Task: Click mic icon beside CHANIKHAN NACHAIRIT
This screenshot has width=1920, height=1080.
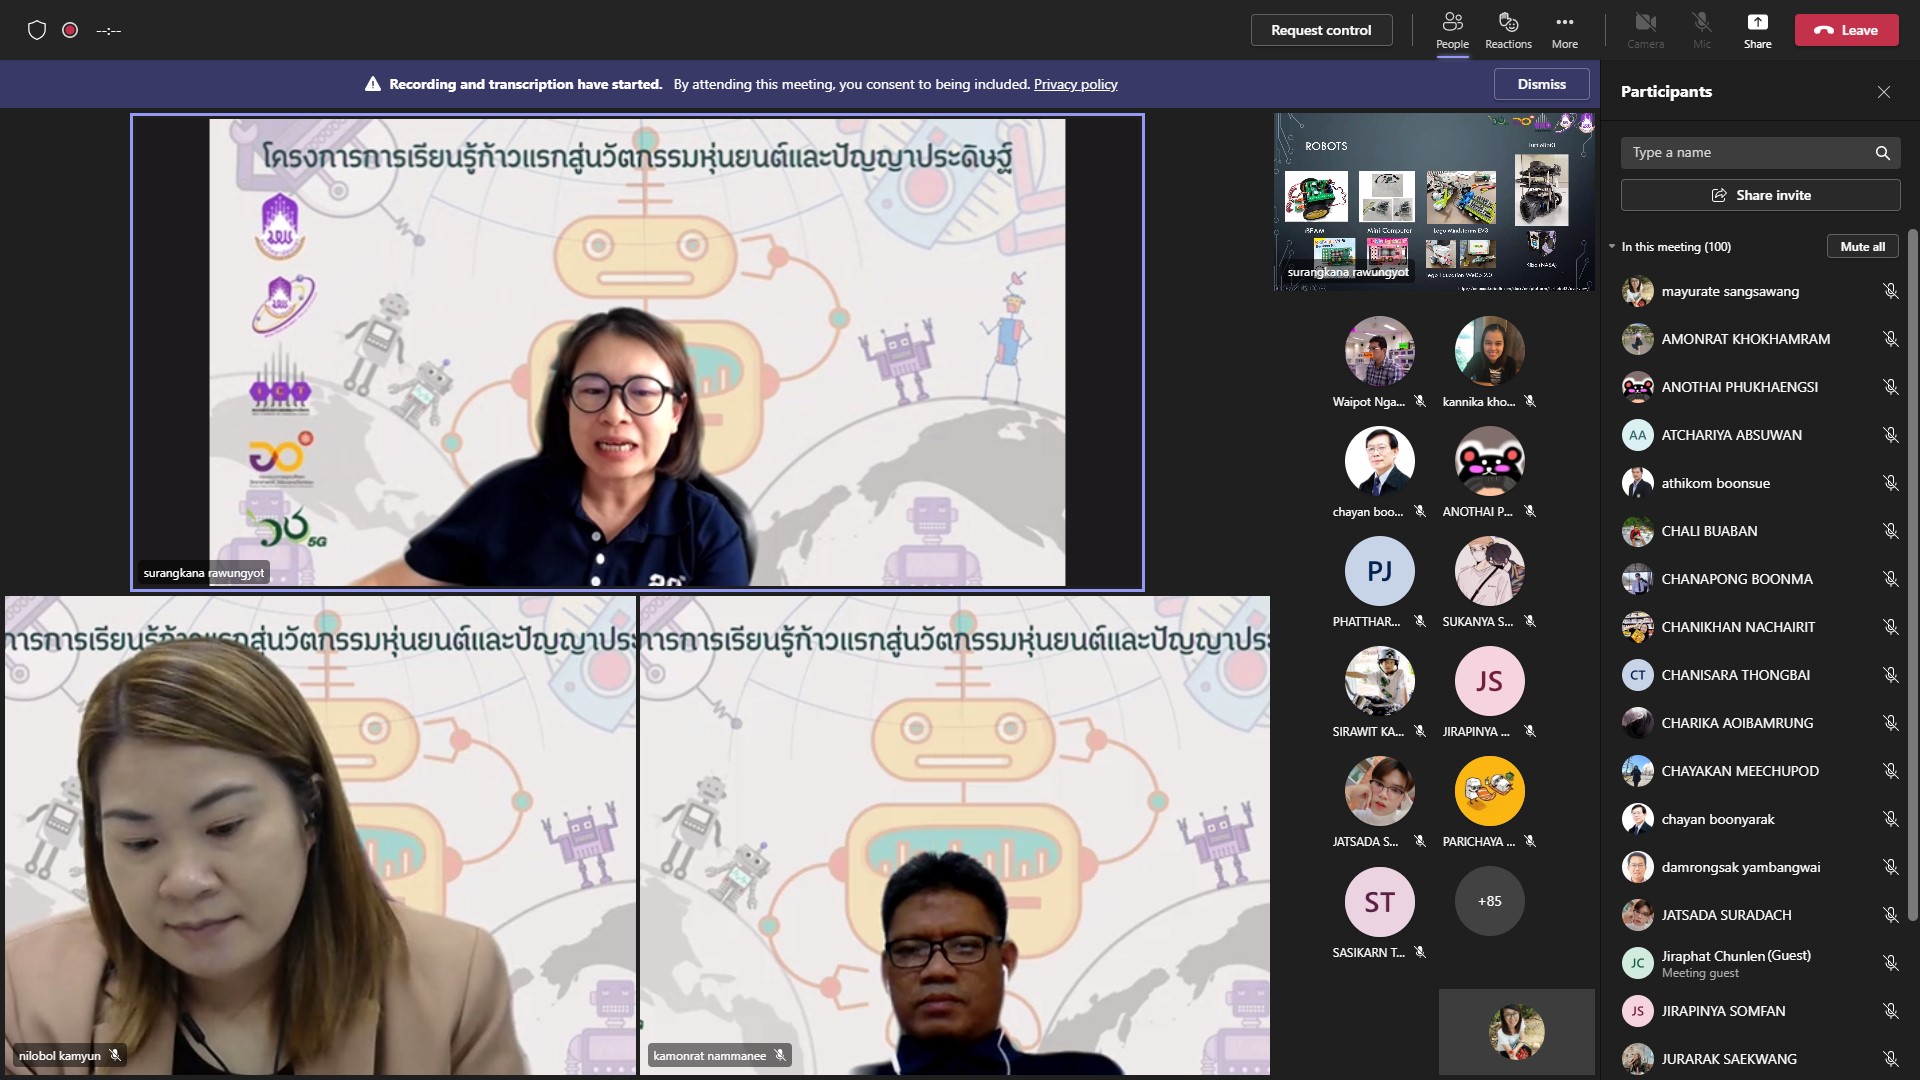Action: (1890, 627)
